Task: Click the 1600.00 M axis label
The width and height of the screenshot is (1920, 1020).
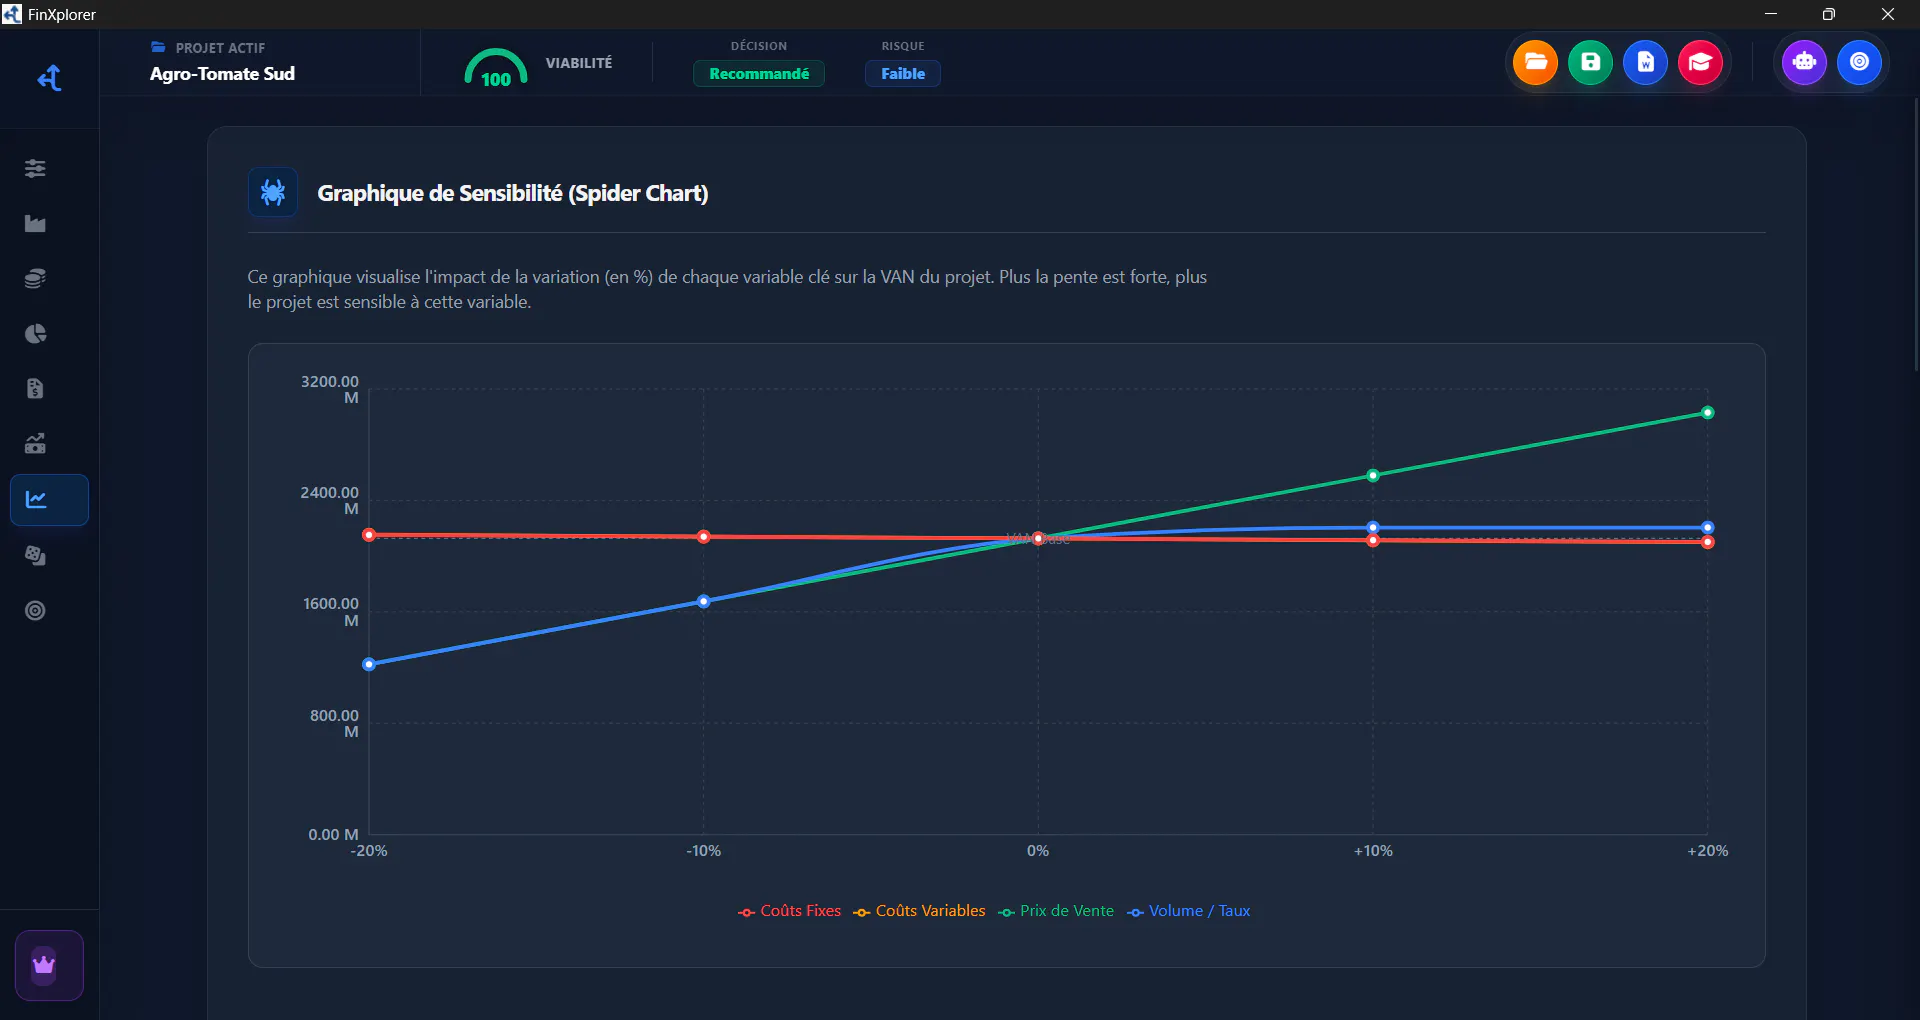Action: [330, 612]
